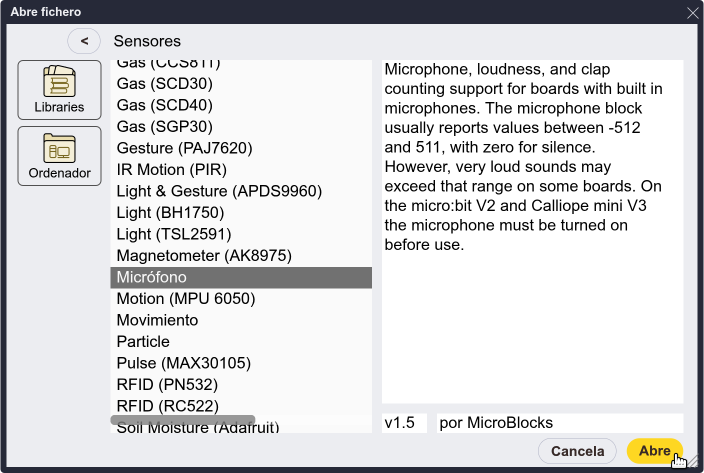Select Motion (MPU 6050) library

tap(241, 299)
